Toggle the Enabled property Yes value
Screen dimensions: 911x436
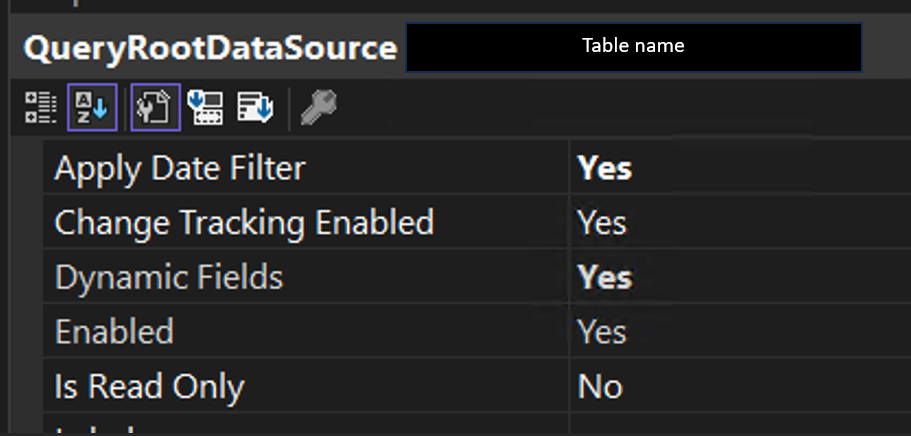740,331
